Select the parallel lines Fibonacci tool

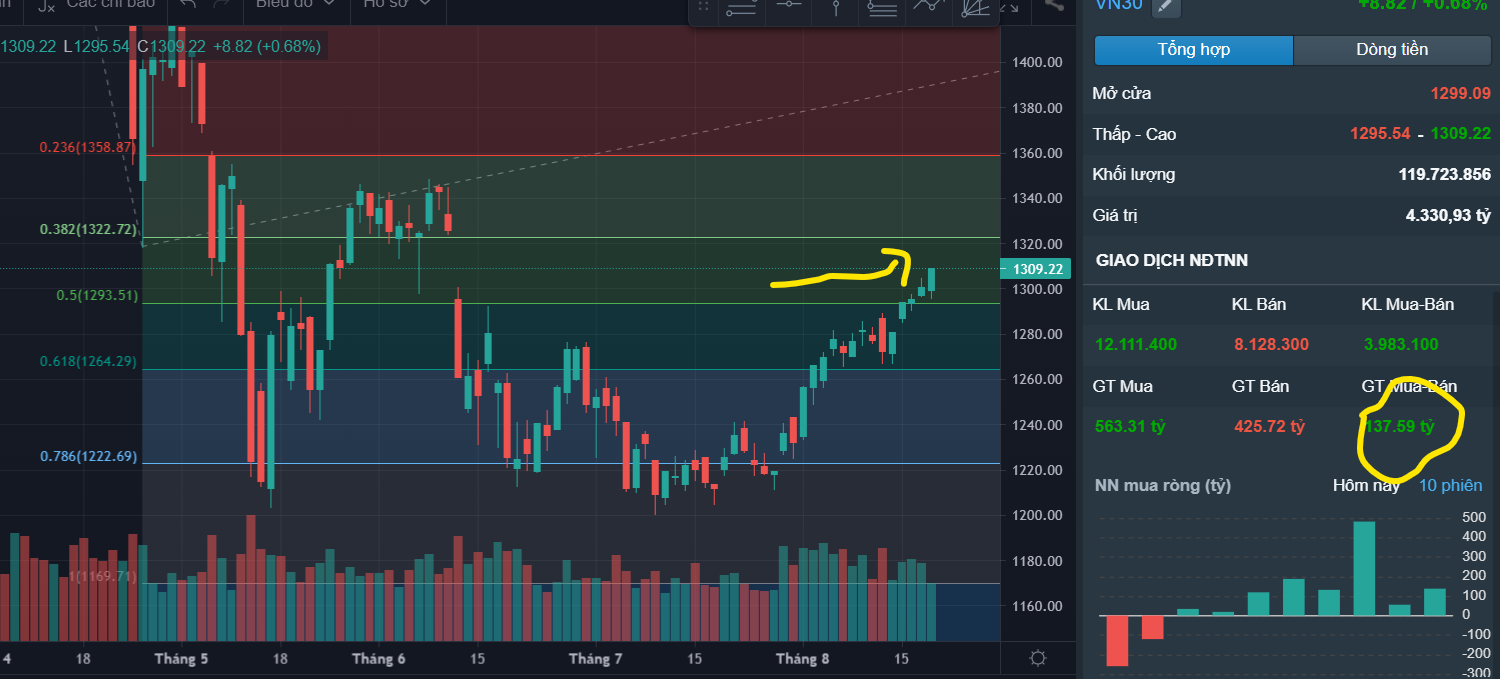882,8
